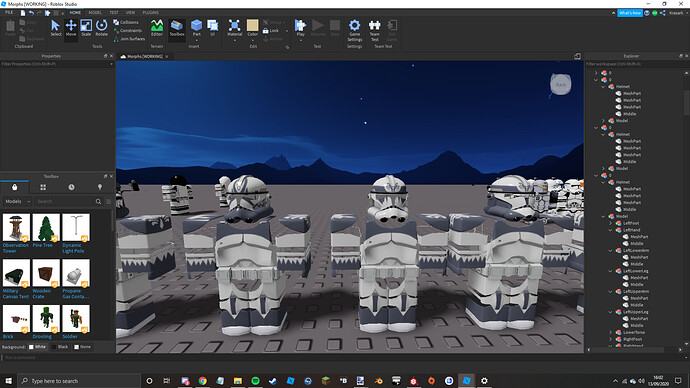The image size is (690, 388).
Task: Expand the LowerTorso tree node
Action: pyautogui.click(x=611, y=333)
